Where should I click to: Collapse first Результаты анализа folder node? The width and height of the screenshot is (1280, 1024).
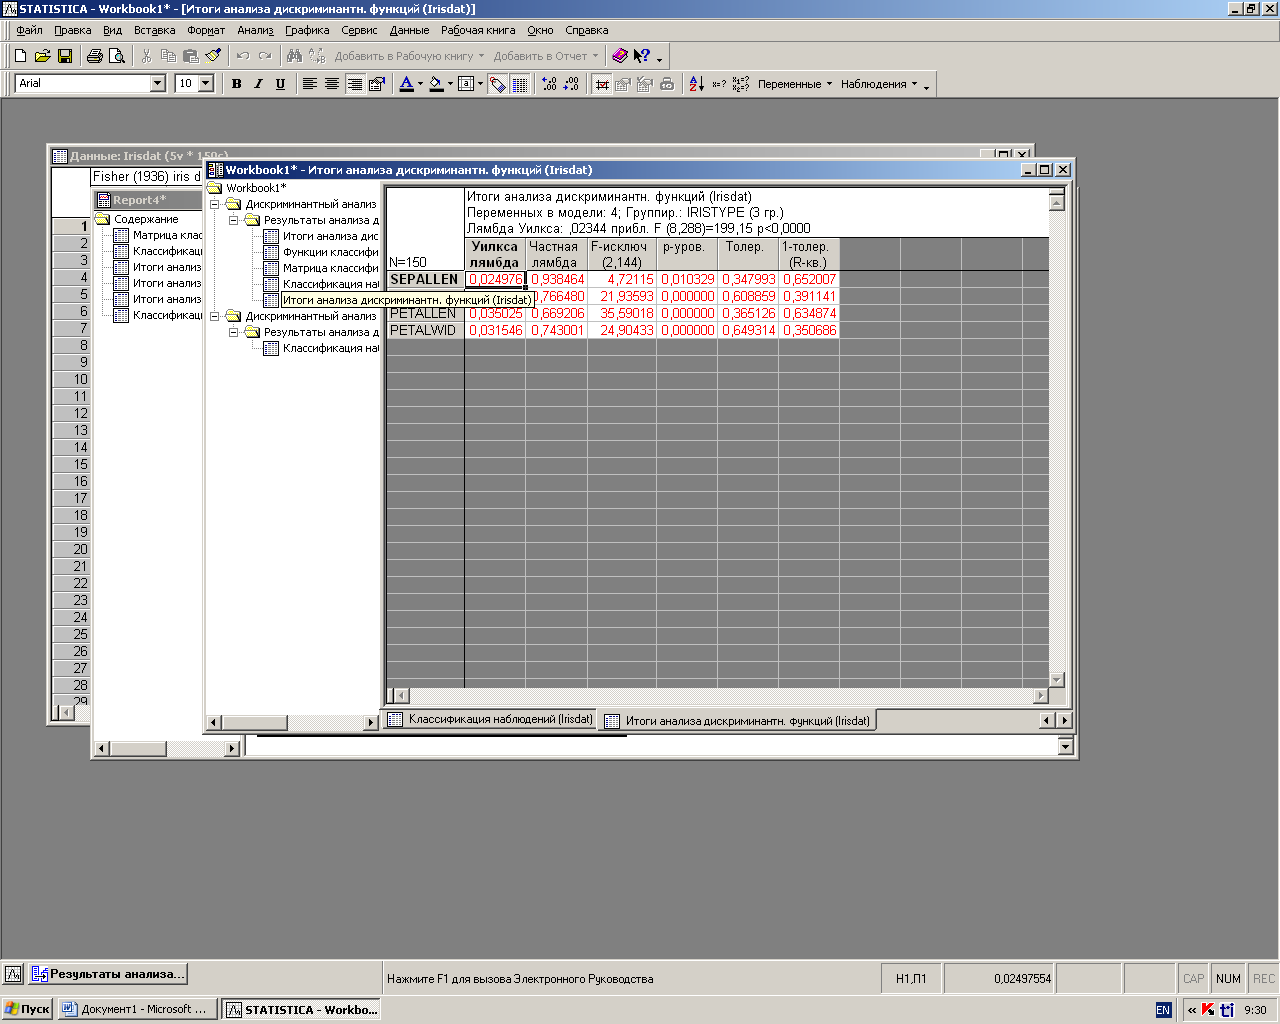pos(233,220)
